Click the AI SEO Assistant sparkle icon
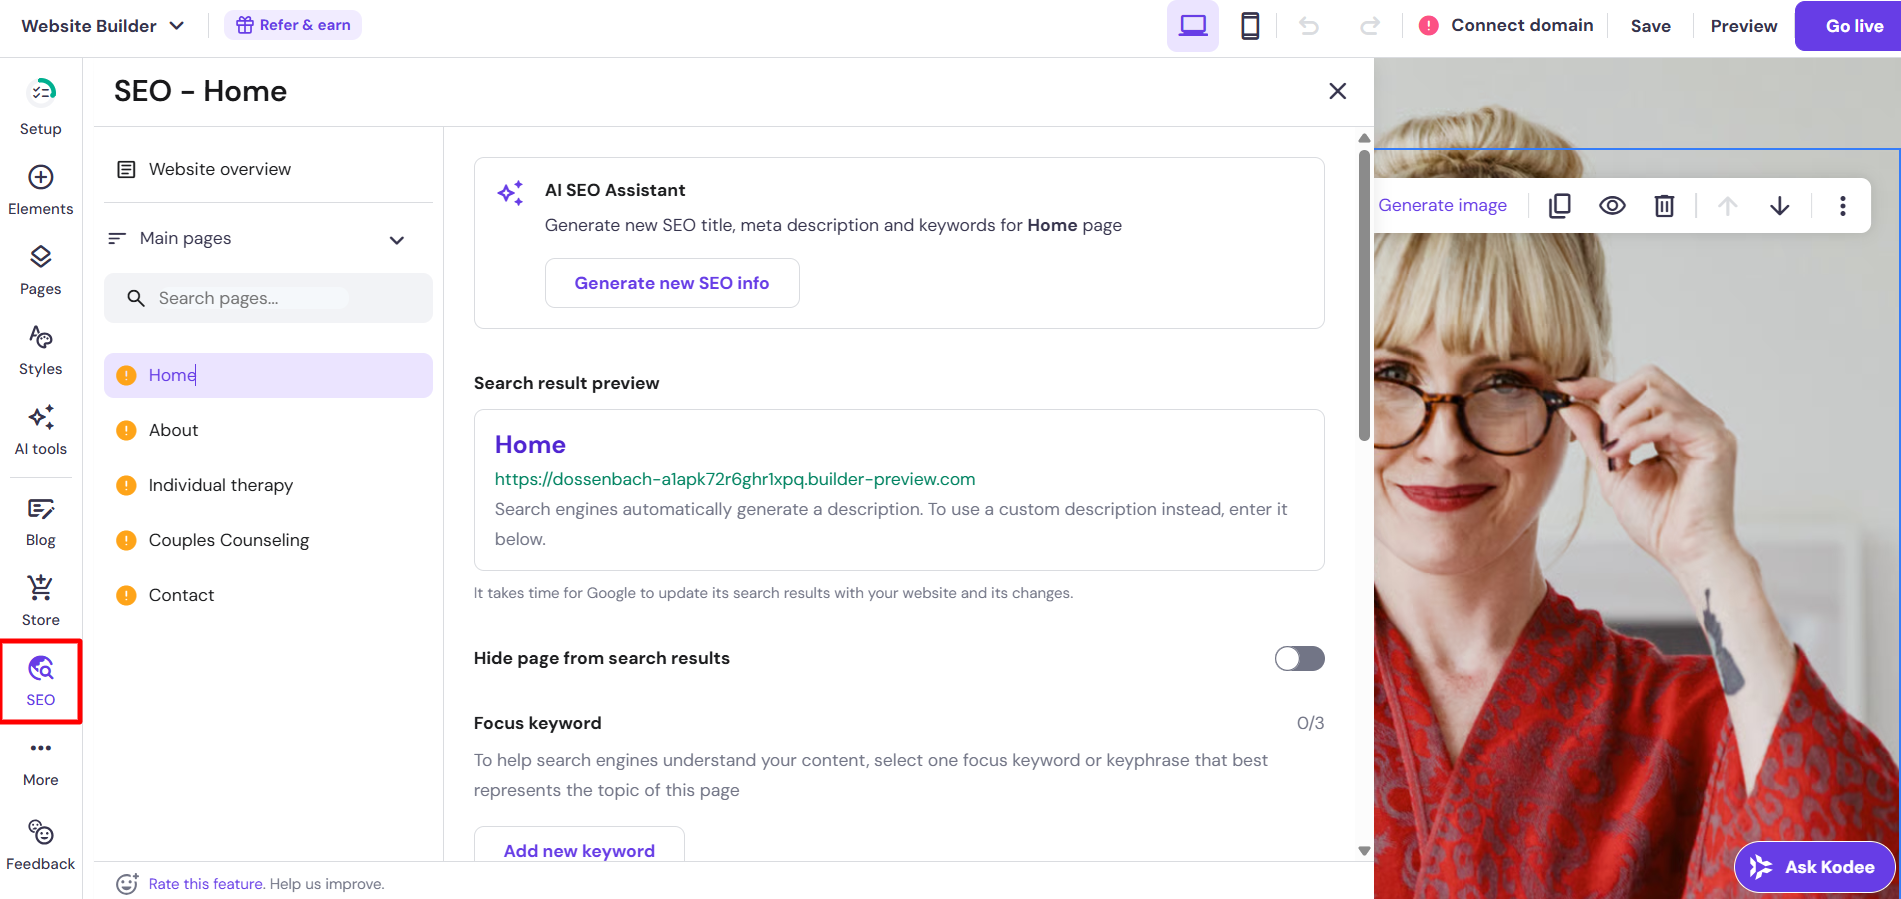Image resolution: width=1901 pixels, height=899 pixels. [510, 193]
